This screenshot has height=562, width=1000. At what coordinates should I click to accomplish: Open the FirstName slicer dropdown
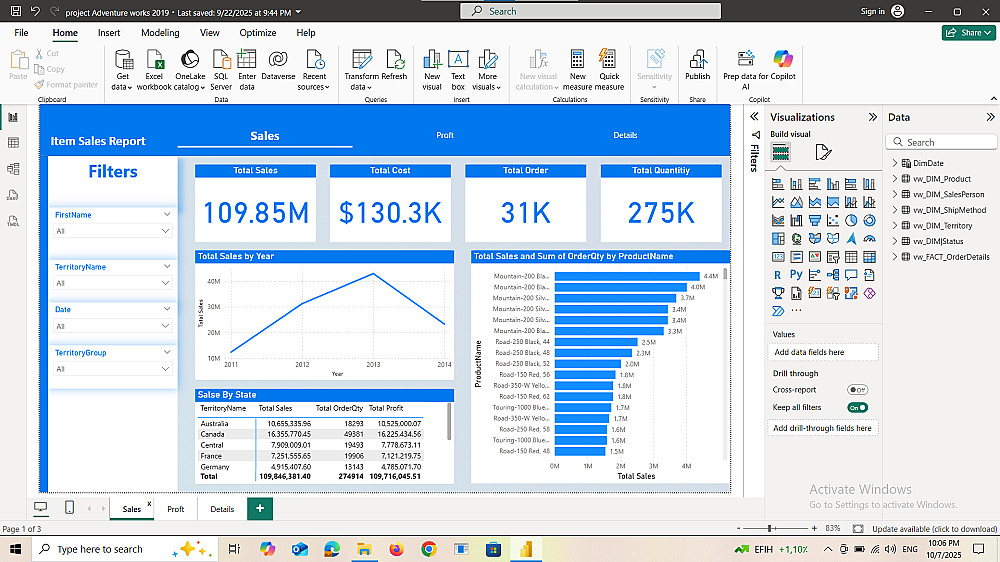165,231
